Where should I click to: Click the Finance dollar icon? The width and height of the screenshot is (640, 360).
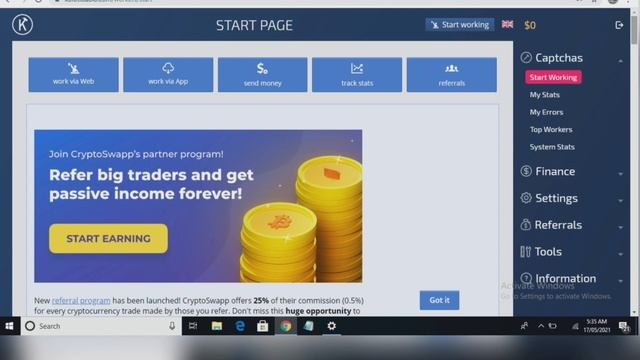(x=526, y=171)
